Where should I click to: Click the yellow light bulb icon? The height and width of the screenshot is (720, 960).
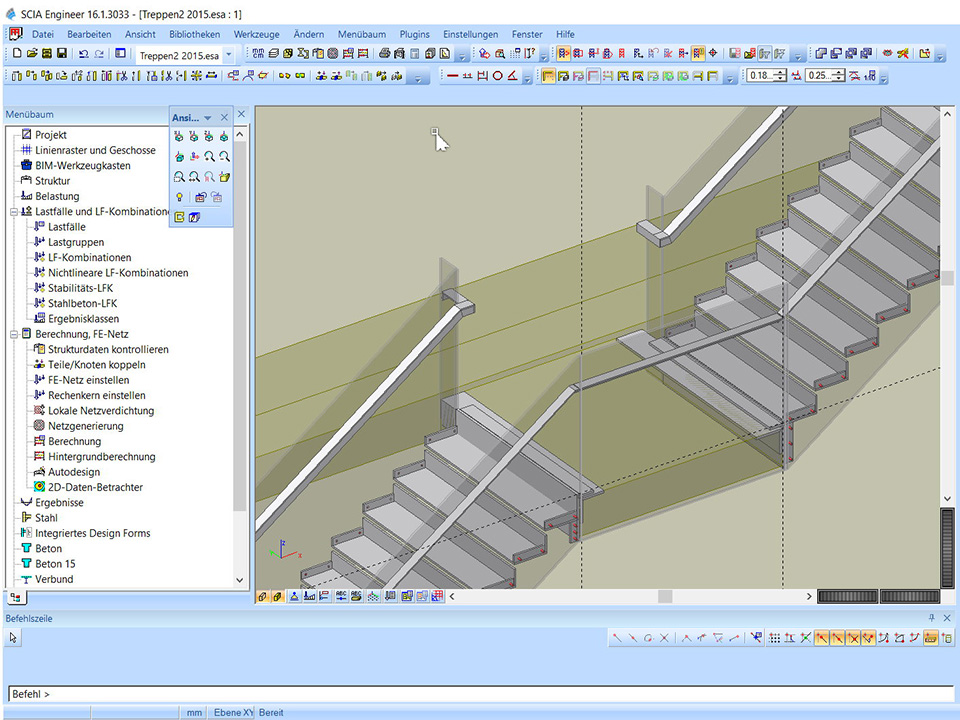(179, 197)
